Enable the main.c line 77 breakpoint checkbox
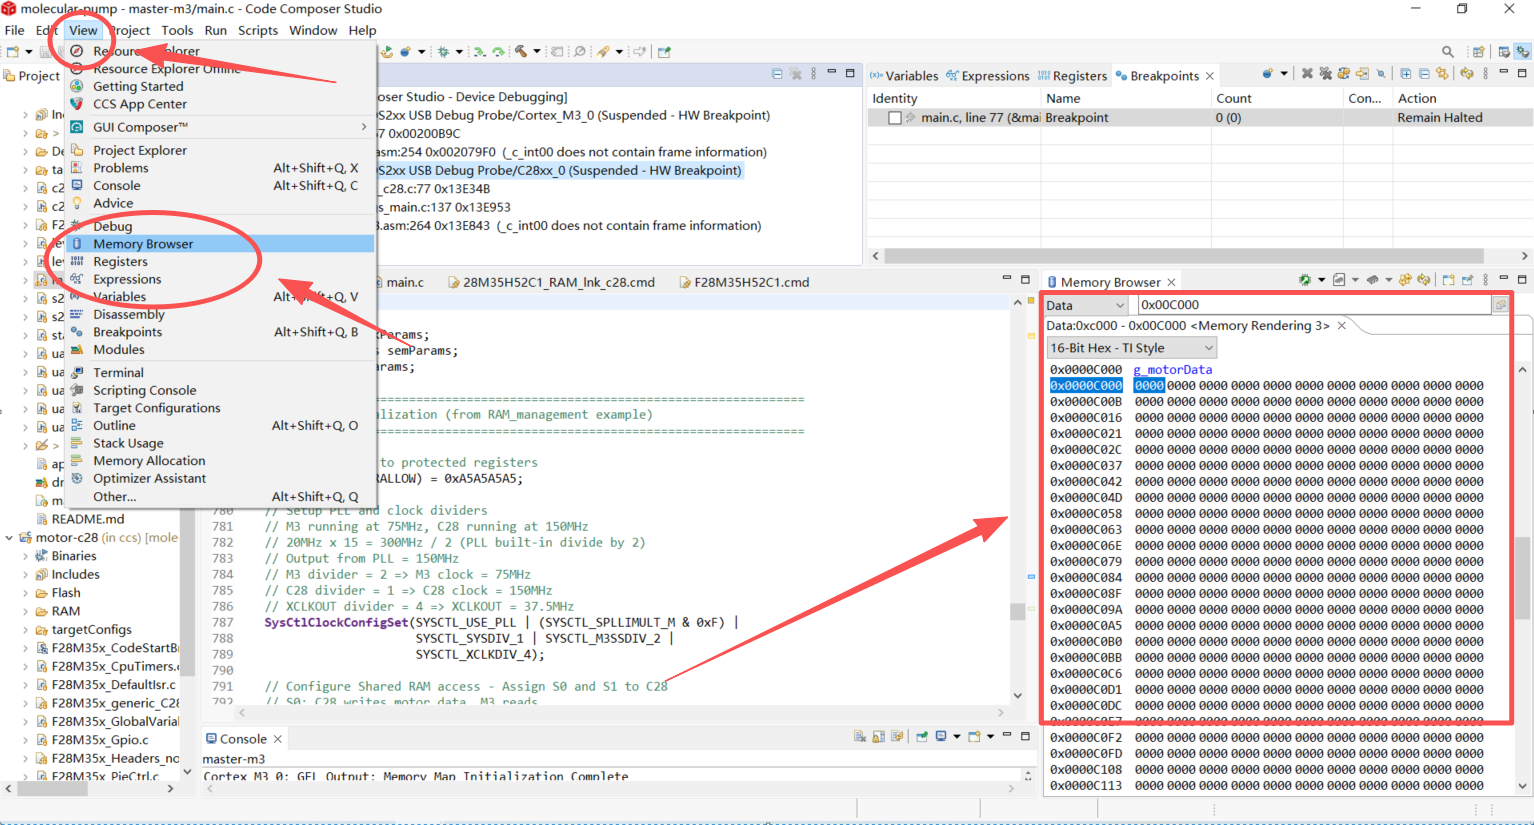Screen dimensions: 1534x825 tap(894, 118)
